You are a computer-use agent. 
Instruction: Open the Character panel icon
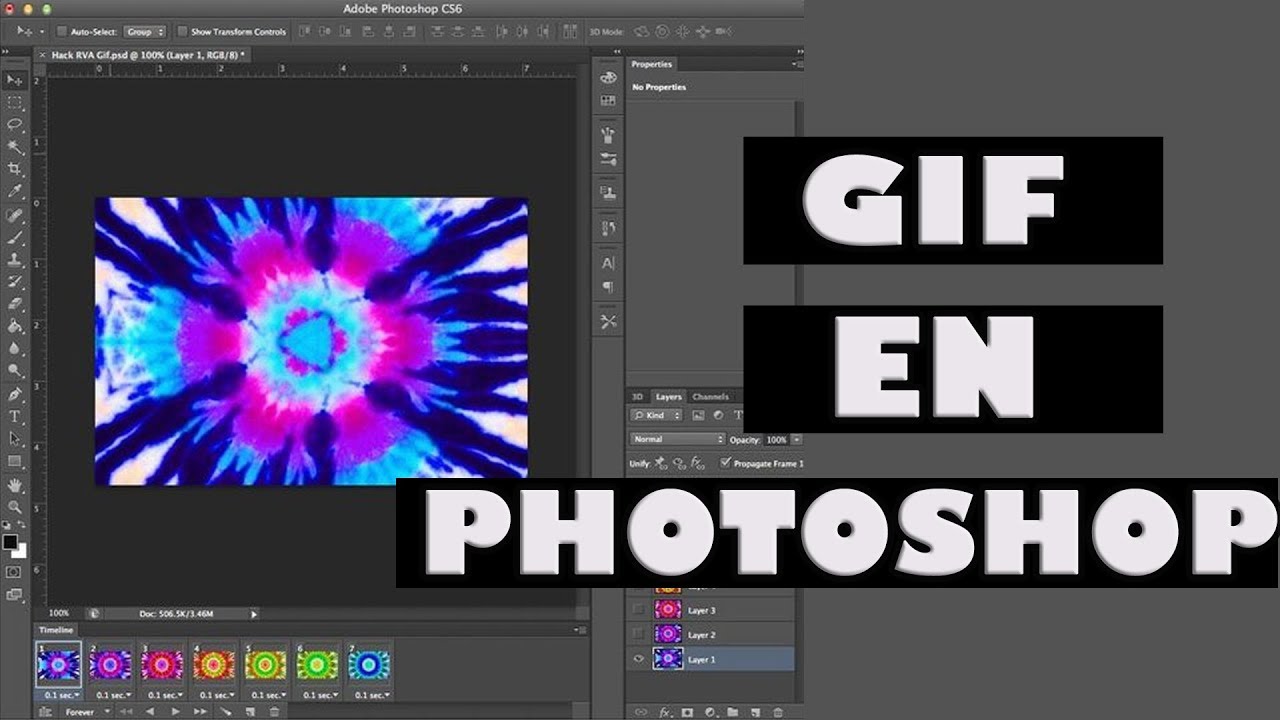608,263
